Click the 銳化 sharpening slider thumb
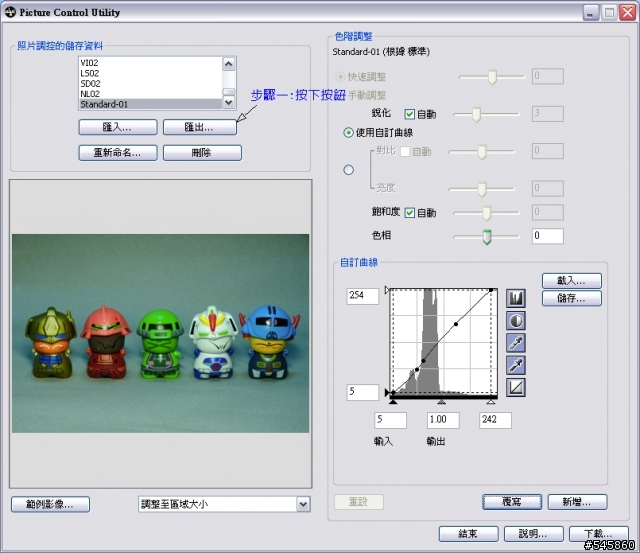 point(476,115)
